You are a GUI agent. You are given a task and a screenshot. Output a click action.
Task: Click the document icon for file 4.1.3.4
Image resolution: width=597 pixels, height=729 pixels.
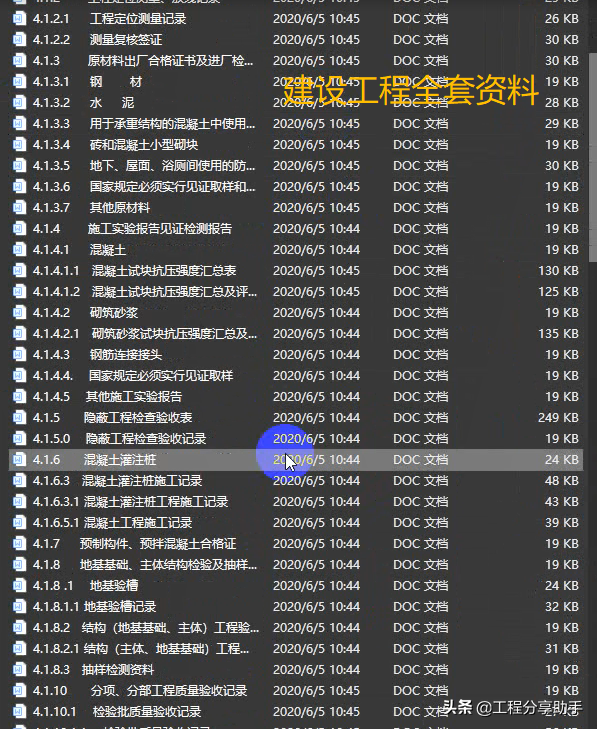click(19, 145)
